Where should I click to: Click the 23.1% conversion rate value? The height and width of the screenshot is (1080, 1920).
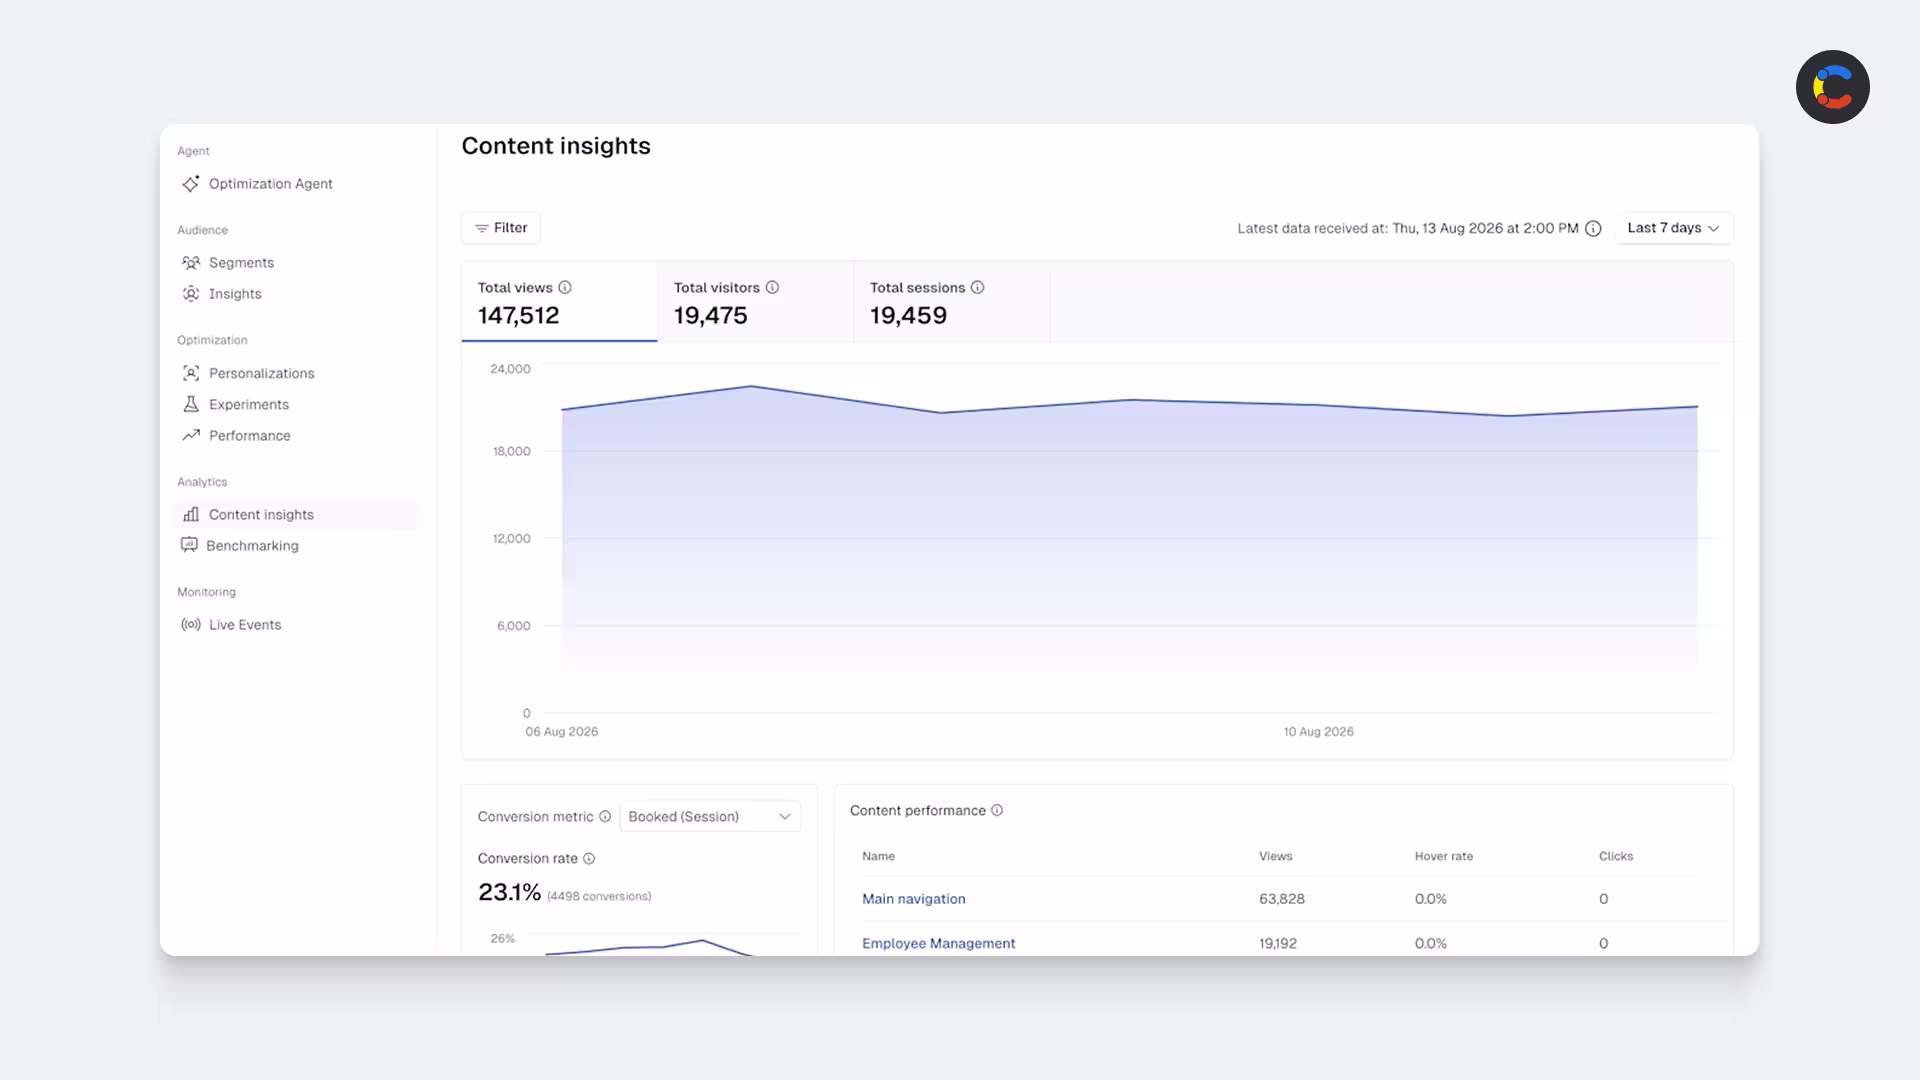coord(509,892)
